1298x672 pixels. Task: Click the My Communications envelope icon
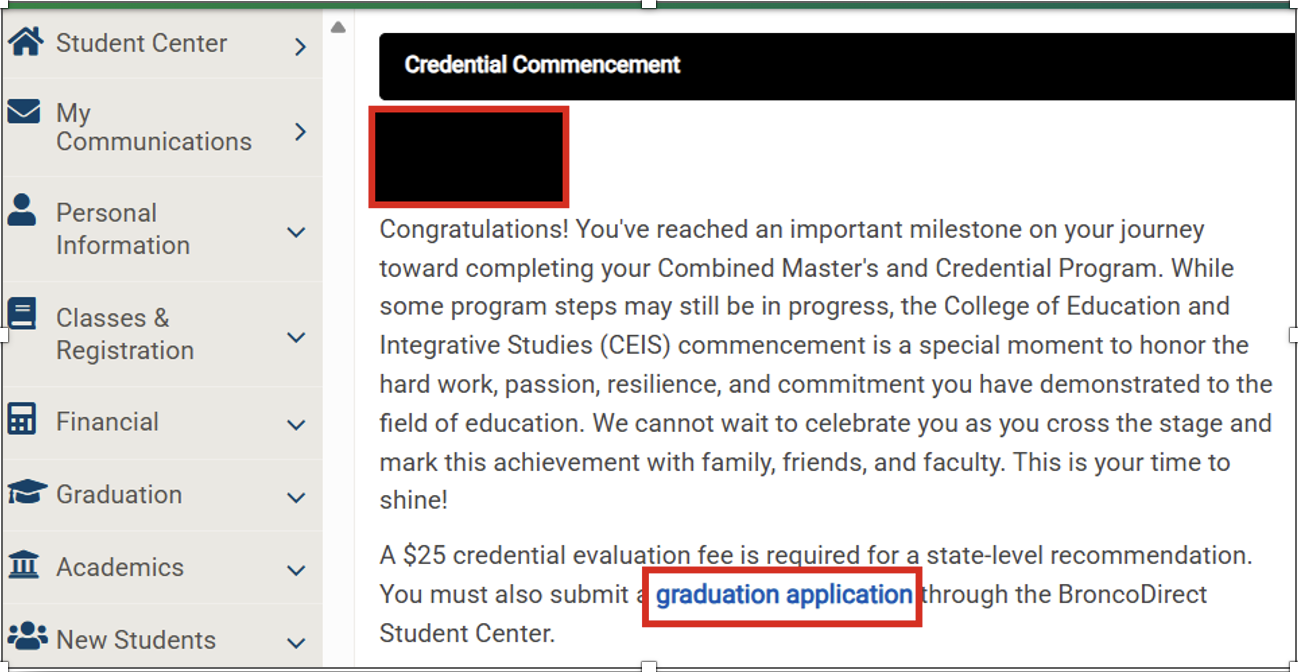pyautogui.click(x=23, y=111)
